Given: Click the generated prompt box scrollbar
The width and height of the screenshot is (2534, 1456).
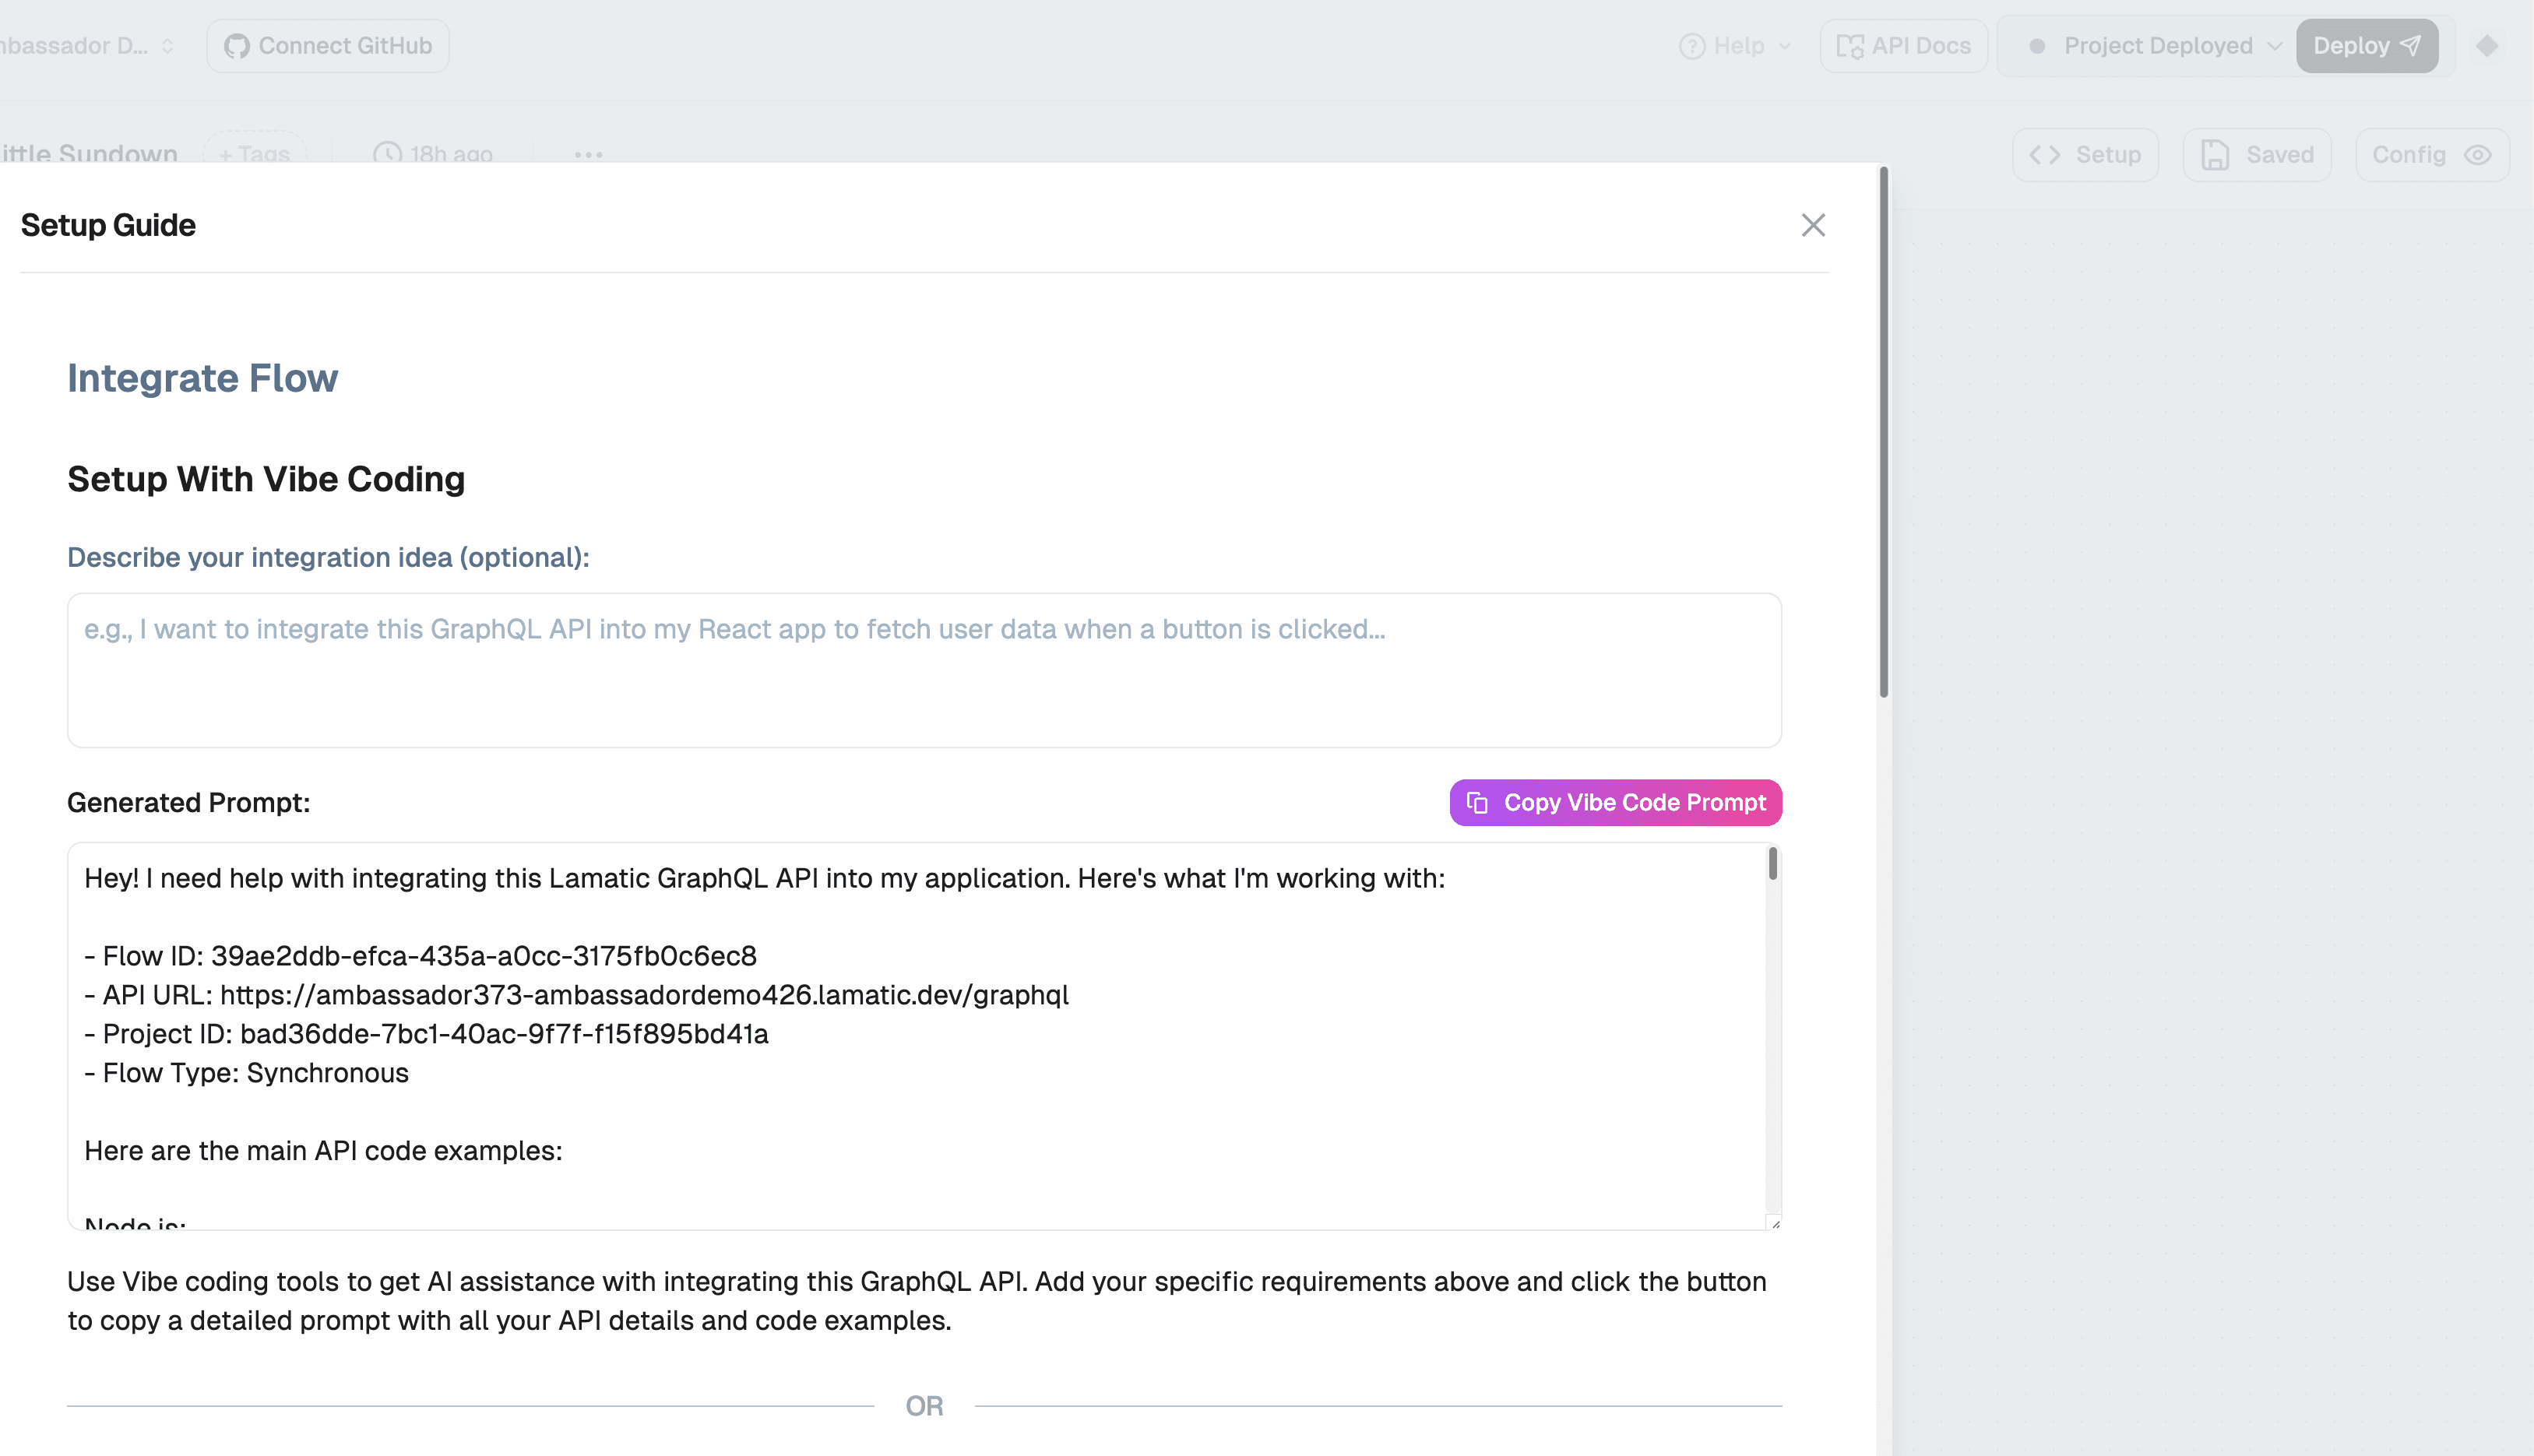Looking at the screenshot, I should click(x=1772, y=864).
